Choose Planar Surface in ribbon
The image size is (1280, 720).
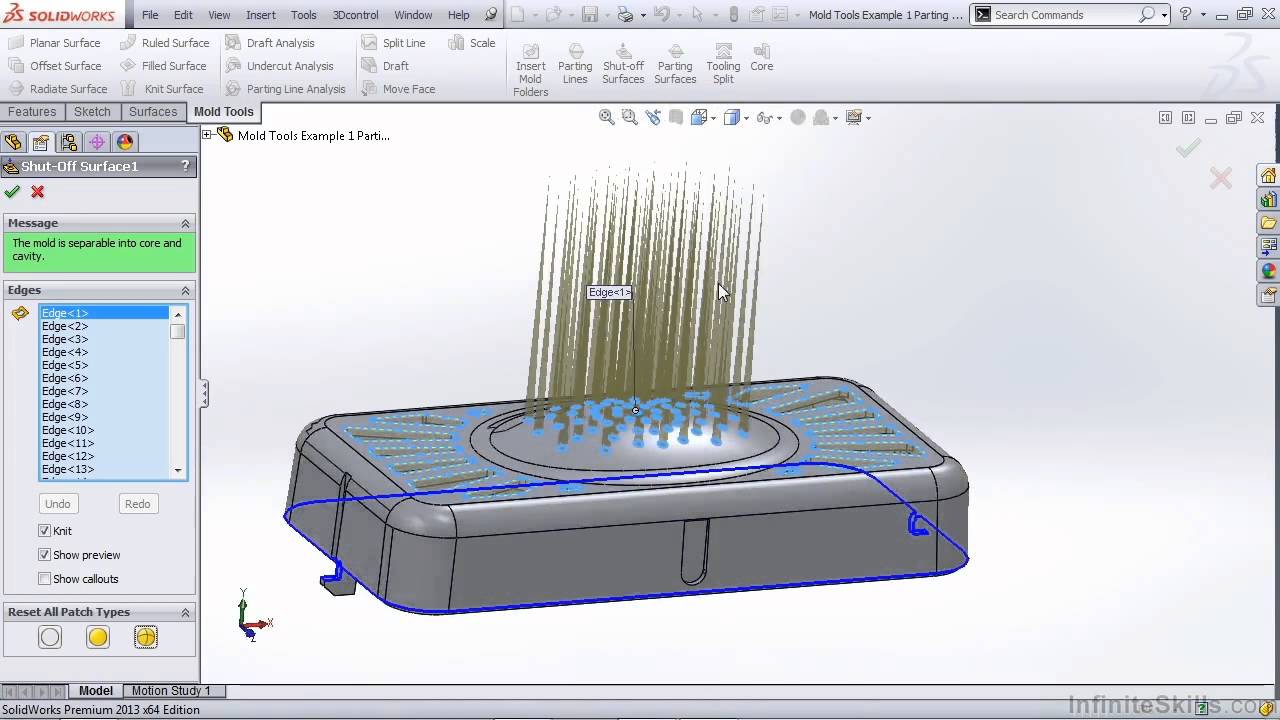click(x=54, y=43)
